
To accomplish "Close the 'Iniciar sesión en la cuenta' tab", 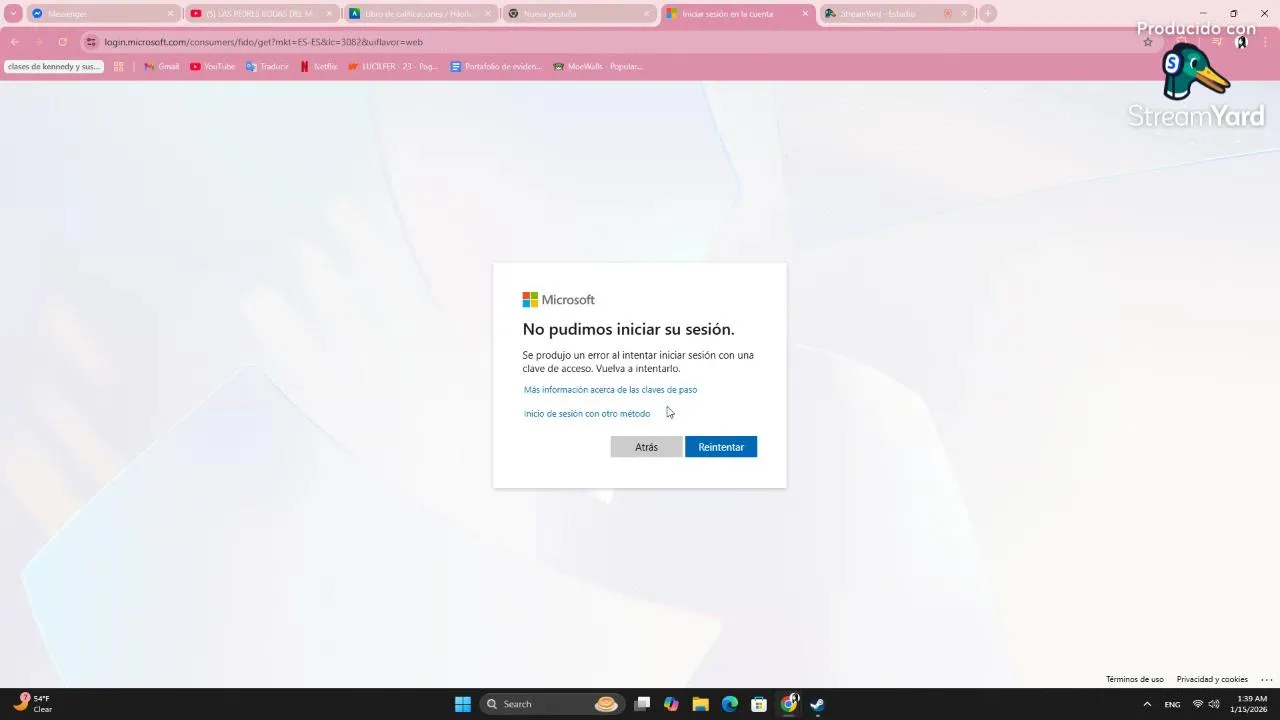I will (805, 14).
